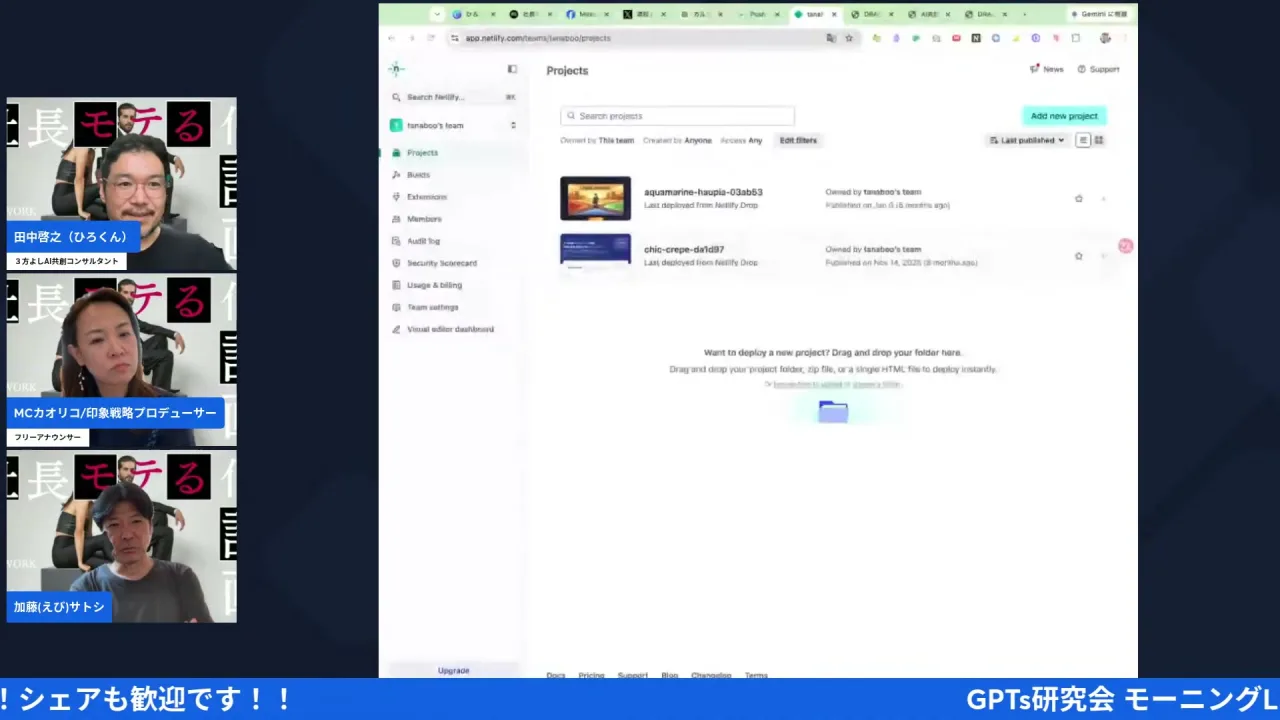Open the Last published sort dropdown

(1027, 140)
